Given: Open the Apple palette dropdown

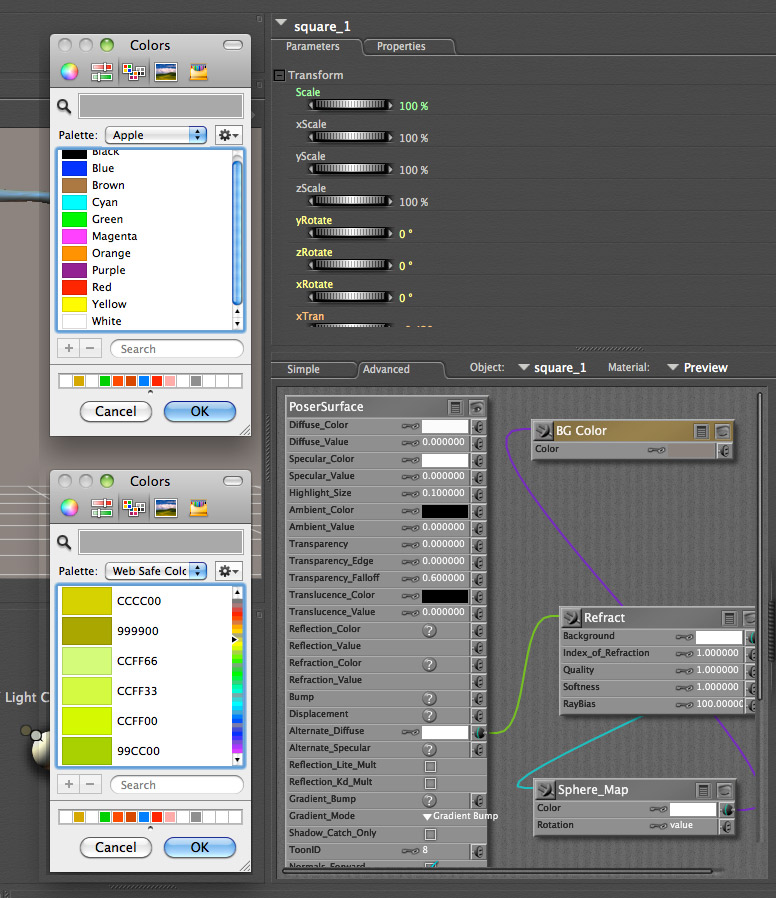Looking at the screenshot, I should (156, 135).
